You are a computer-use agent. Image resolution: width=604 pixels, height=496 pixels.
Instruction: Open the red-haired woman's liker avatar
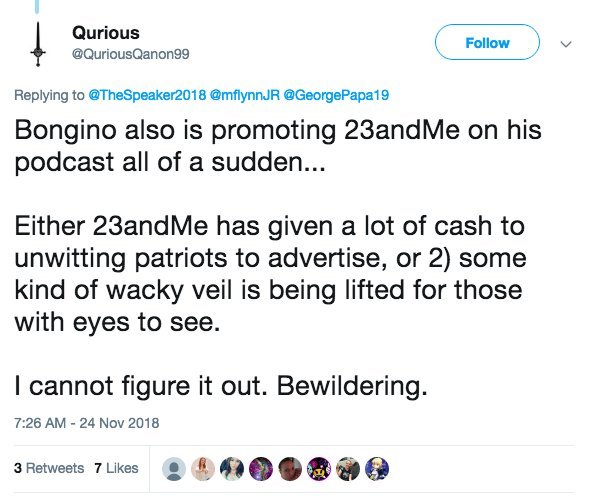(203, 467)
